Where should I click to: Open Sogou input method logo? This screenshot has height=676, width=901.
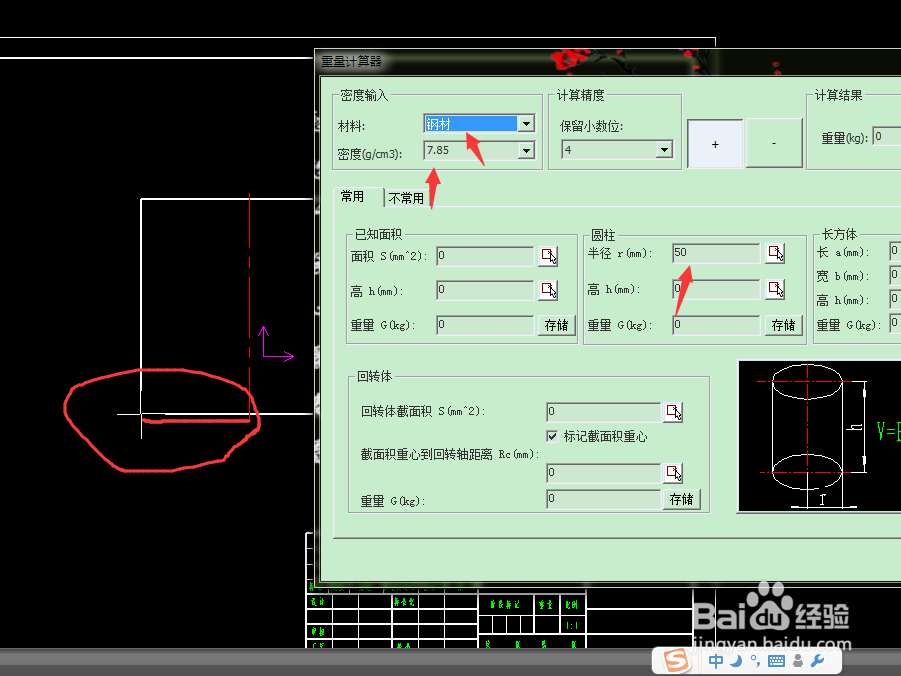676,661
